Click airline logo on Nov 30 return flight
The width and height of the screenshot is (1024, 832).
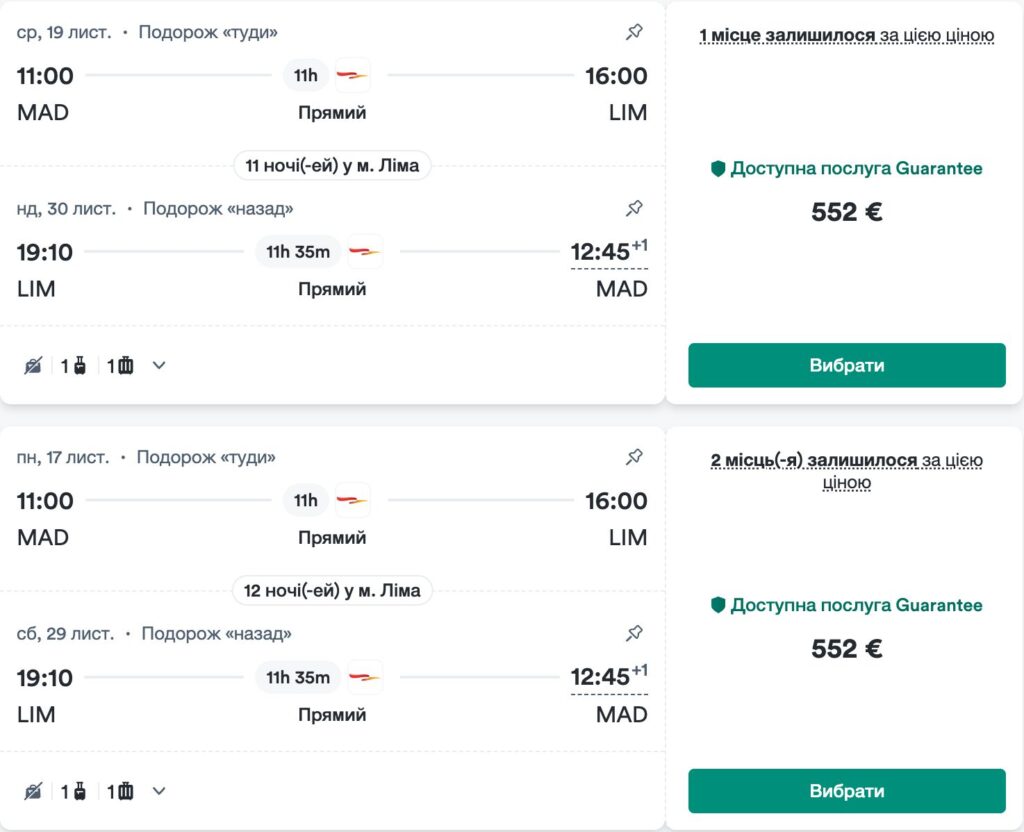click(x=365, y=251)
